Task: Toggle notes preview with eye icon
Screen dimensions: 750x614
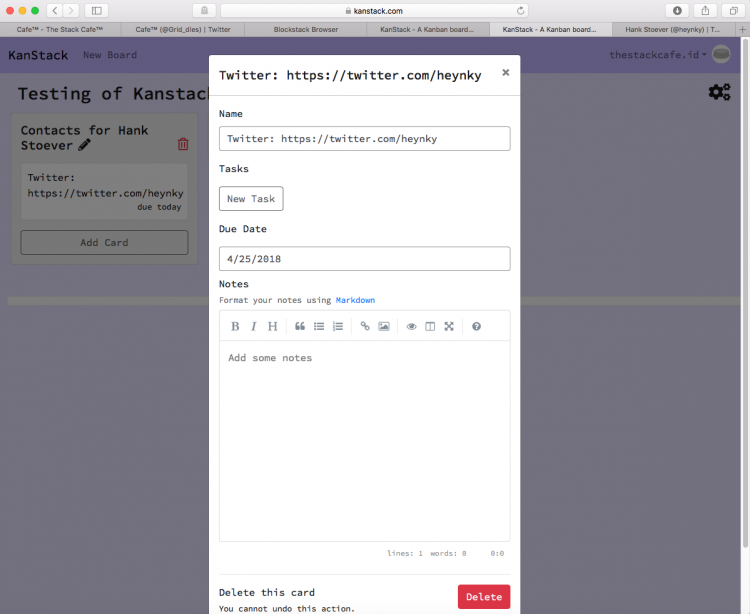Action: [x=411, y=326]
